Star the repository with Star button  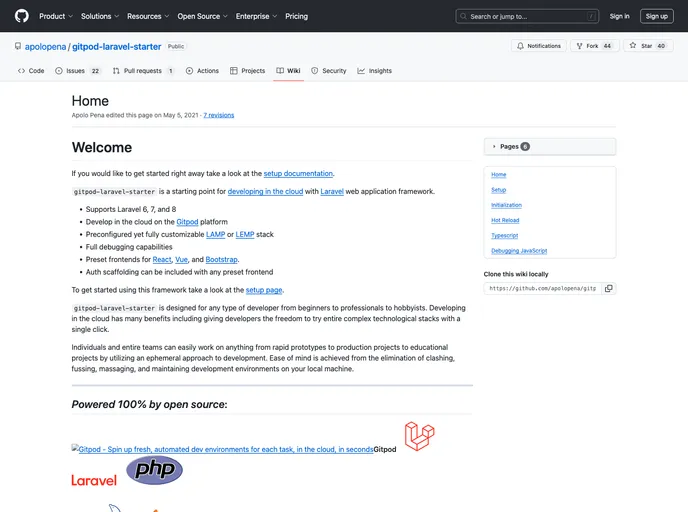click(648, 46)
